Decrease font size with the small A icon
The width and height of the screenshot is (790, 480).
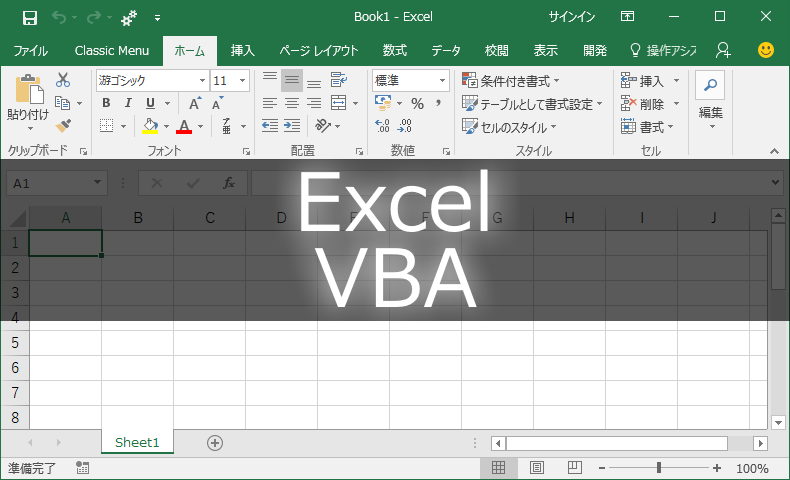[217, 103]
